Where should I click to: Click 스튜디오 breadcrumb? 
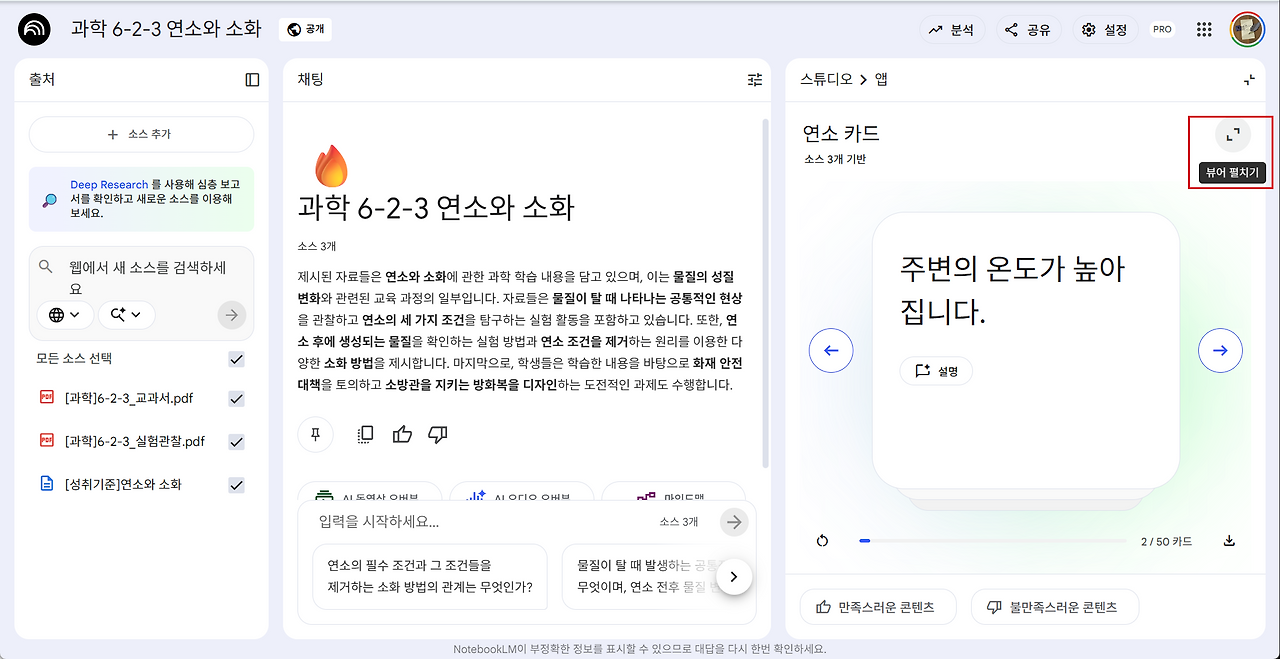pos(826,80)
